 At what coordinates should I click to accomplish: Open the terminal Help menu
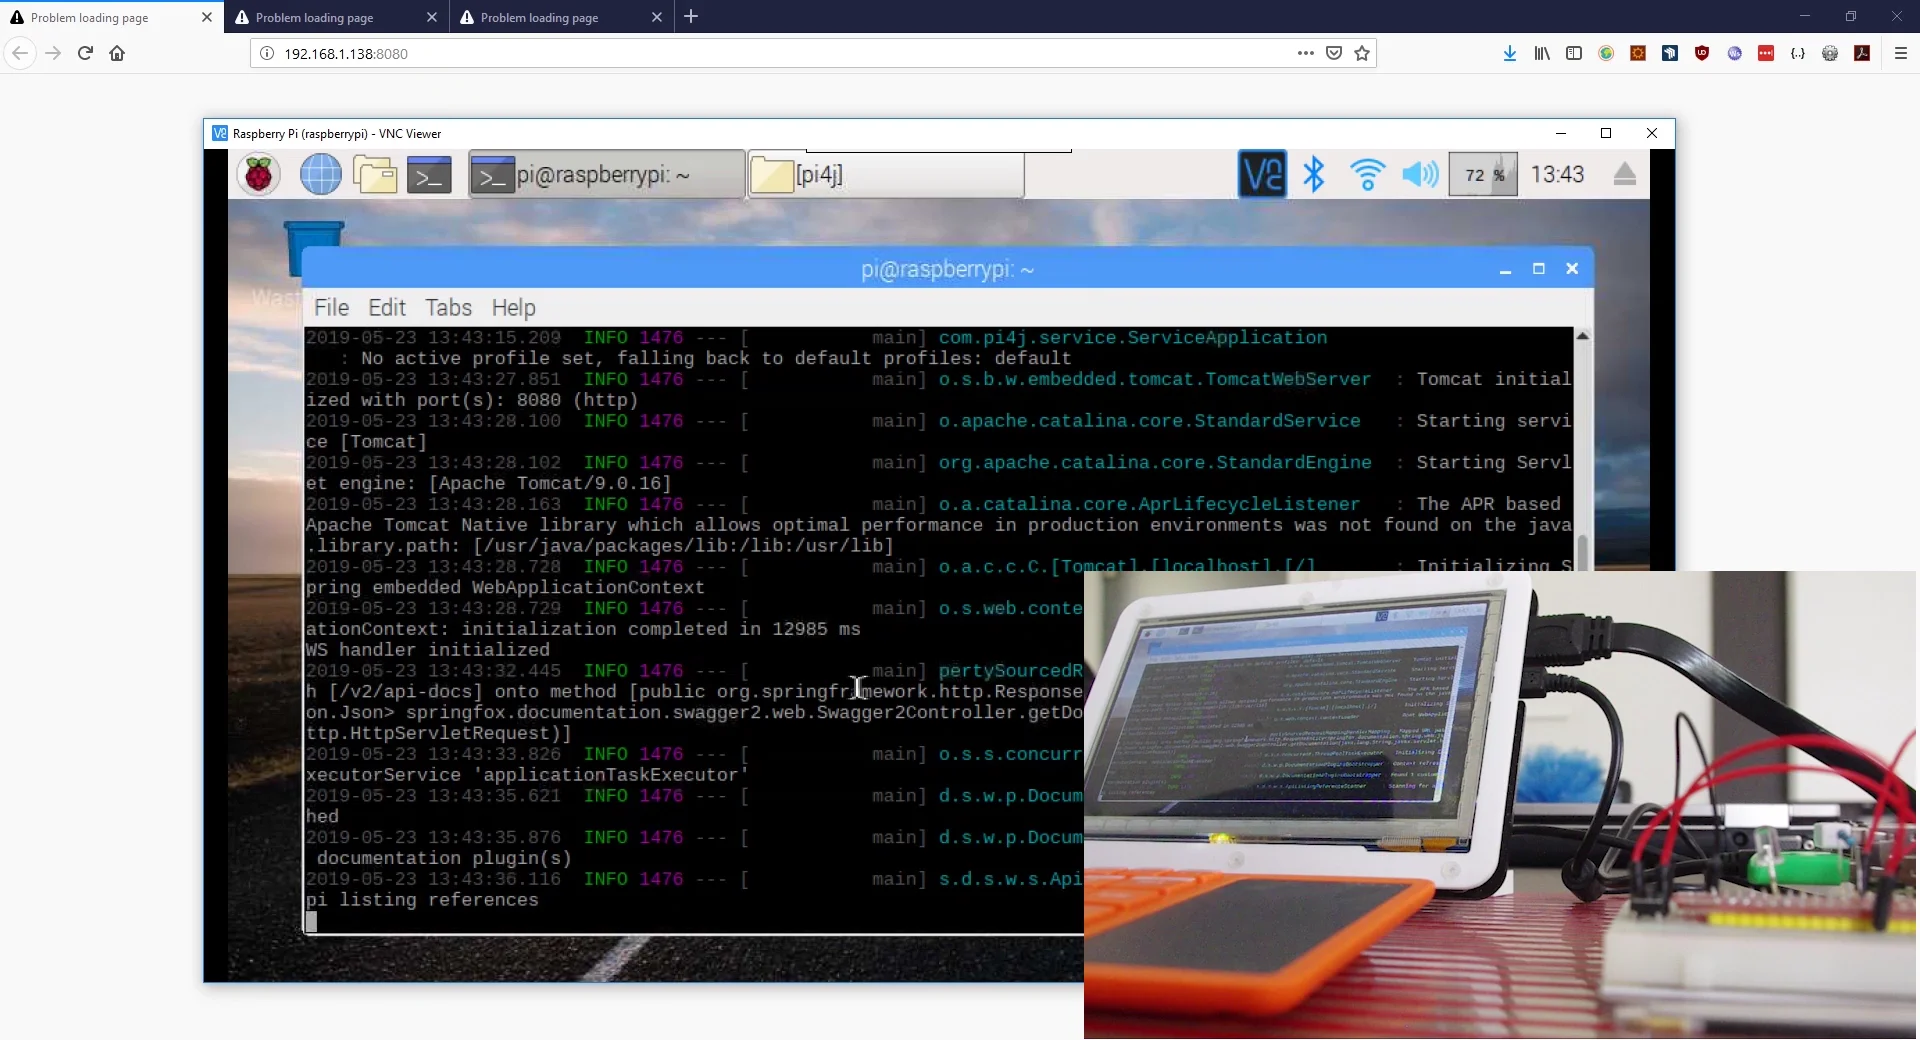(513, 308)
